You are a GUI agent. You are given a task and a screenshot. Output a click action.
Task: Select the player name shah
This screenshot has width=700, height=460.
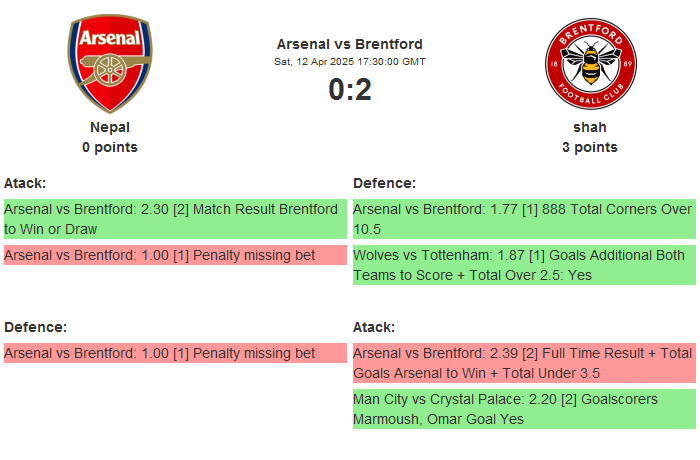point(590,127)
